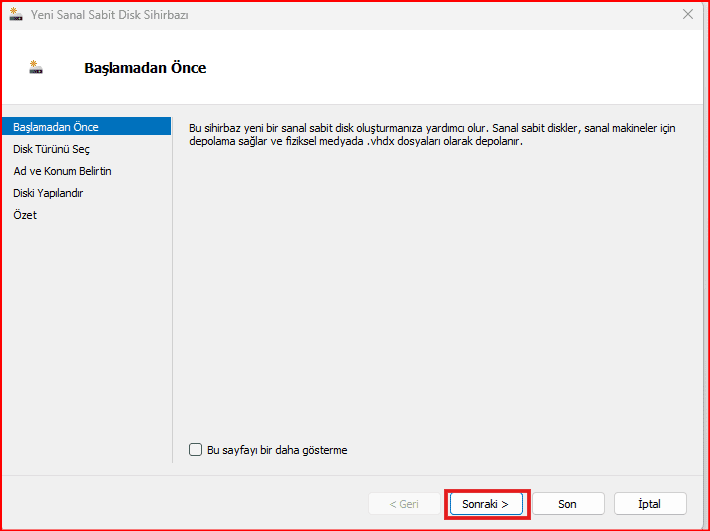
Task: Click the disk icon beside the Başlamadan Önce heading
Action: (x=37, y=69)
